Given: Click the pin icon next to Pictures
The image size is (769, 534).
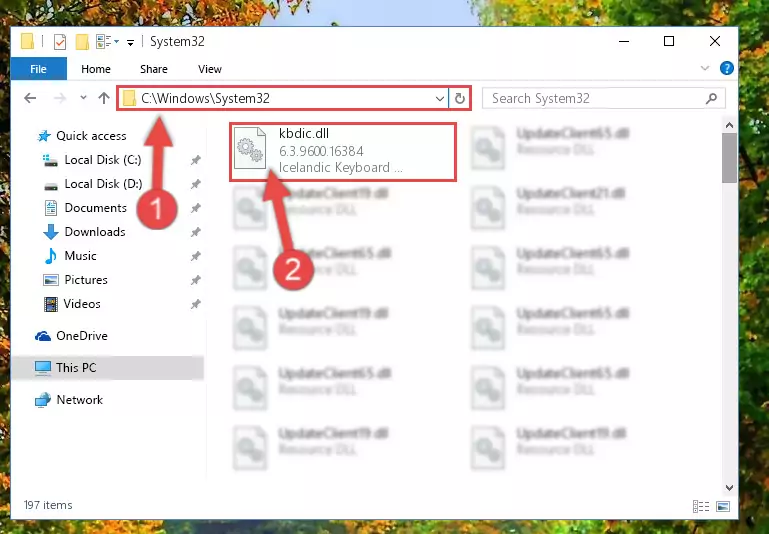Looking at the screenshot, I should click(x=196, y=280).
